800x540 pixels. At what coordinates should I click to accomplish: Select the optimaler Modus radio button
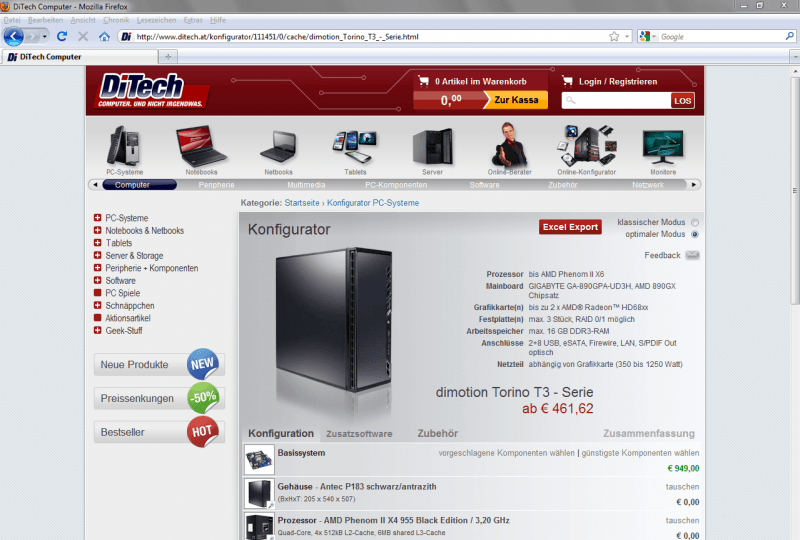(x=694, y=234)
